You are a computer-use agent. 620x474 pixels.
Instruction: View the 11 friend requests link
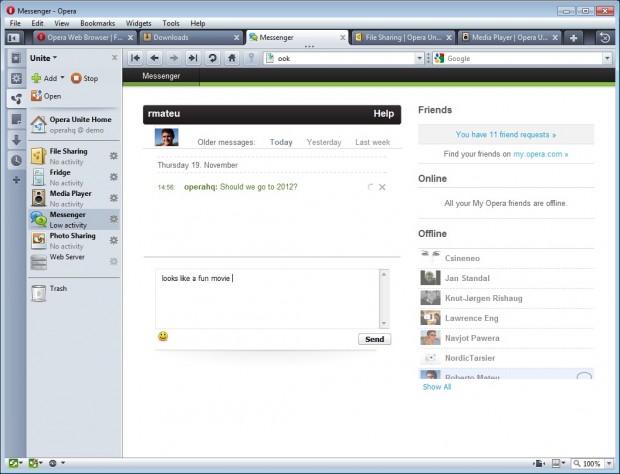point(506,134)
